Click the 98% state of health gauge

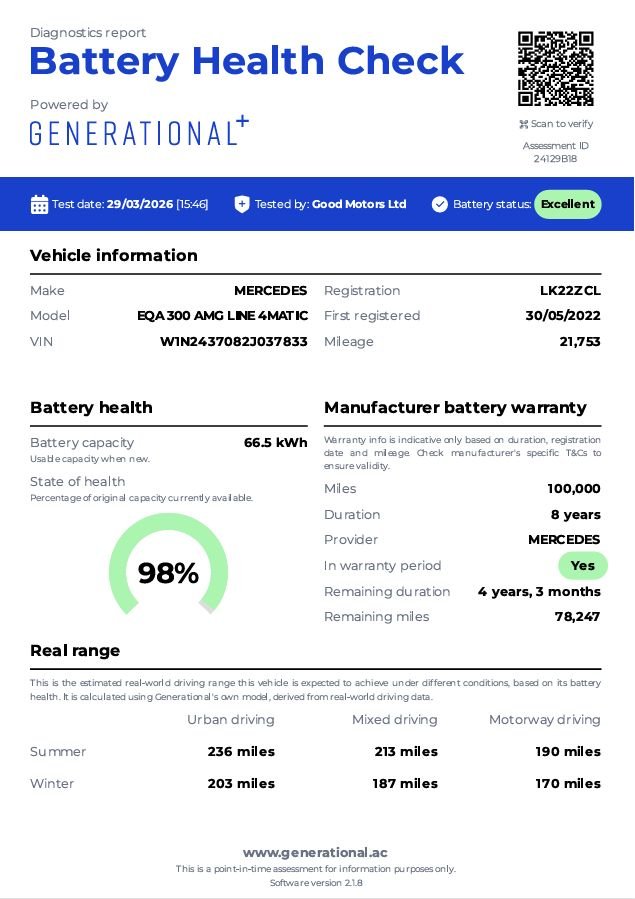168,568
